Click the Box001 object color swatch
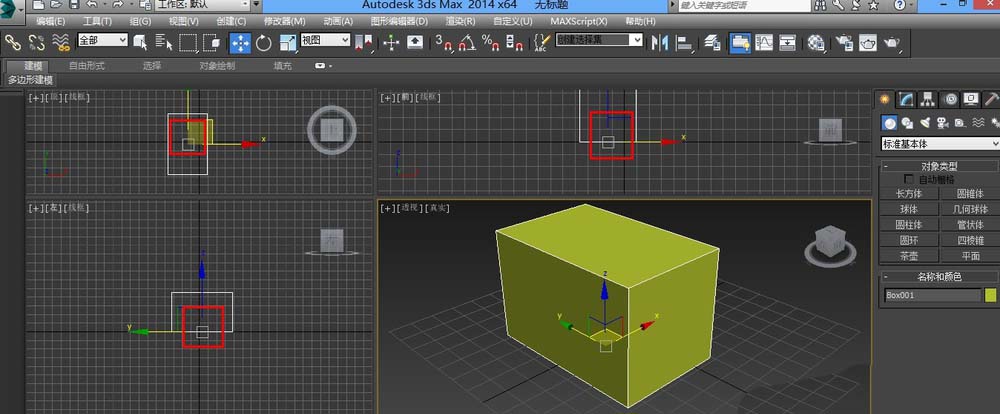Viewport: 1000px width, 414px height. click(x=990, y=295)
